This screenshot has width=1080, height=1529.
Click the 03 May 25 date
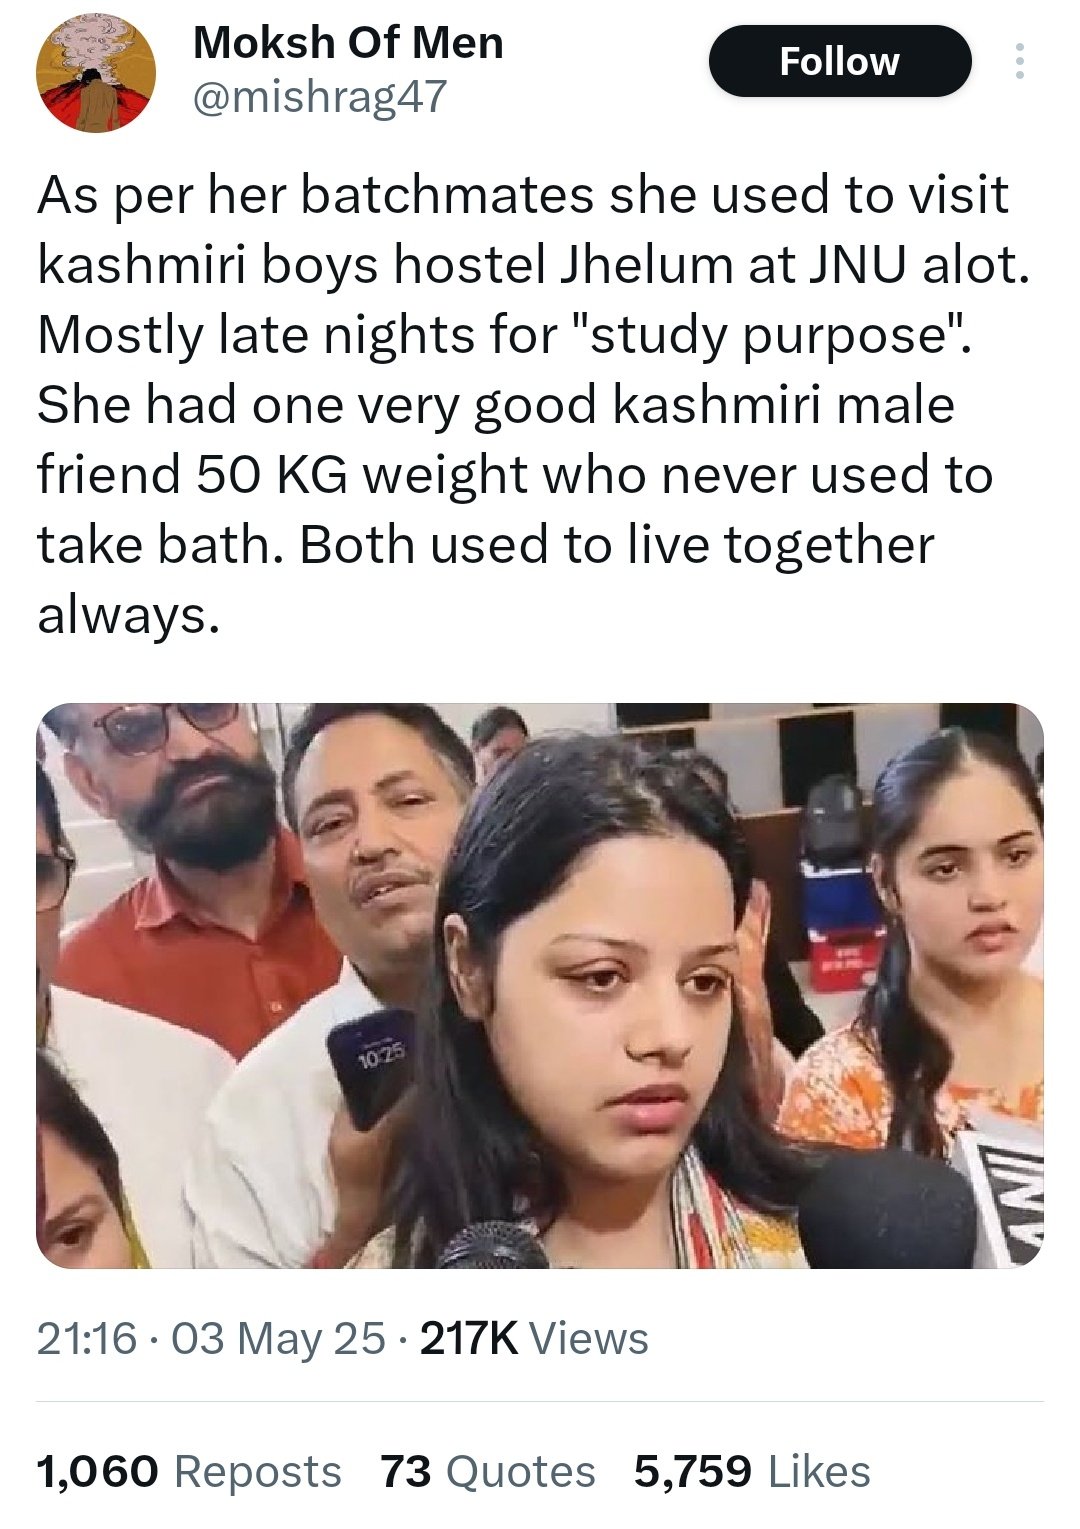tap(278, 1338)
